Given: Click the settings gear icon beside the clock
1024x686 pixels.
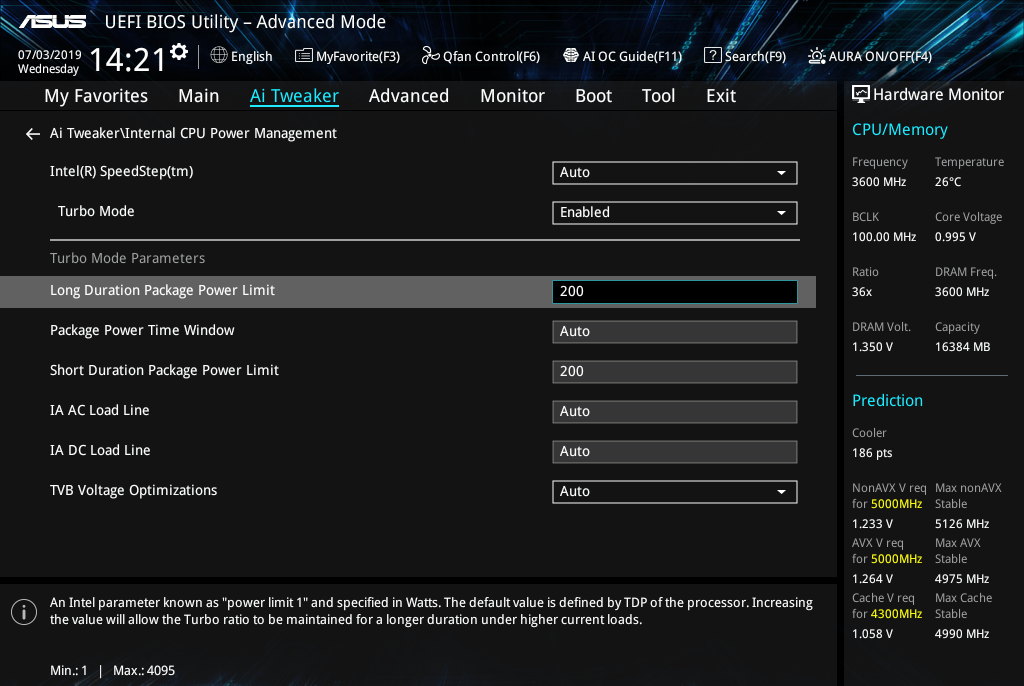Looking at the screenshot, I should 179,52.
